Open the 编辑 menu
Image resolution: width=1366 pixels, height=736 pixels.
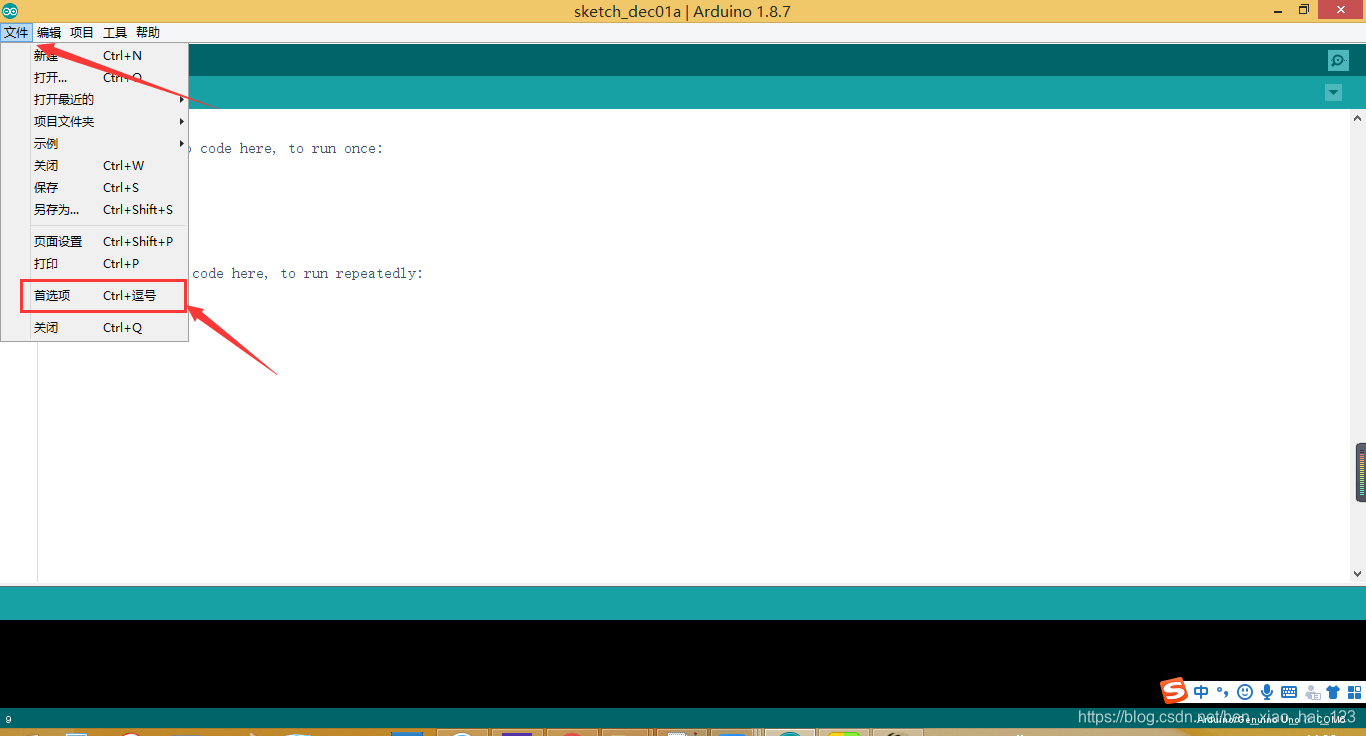pos(49,33)
